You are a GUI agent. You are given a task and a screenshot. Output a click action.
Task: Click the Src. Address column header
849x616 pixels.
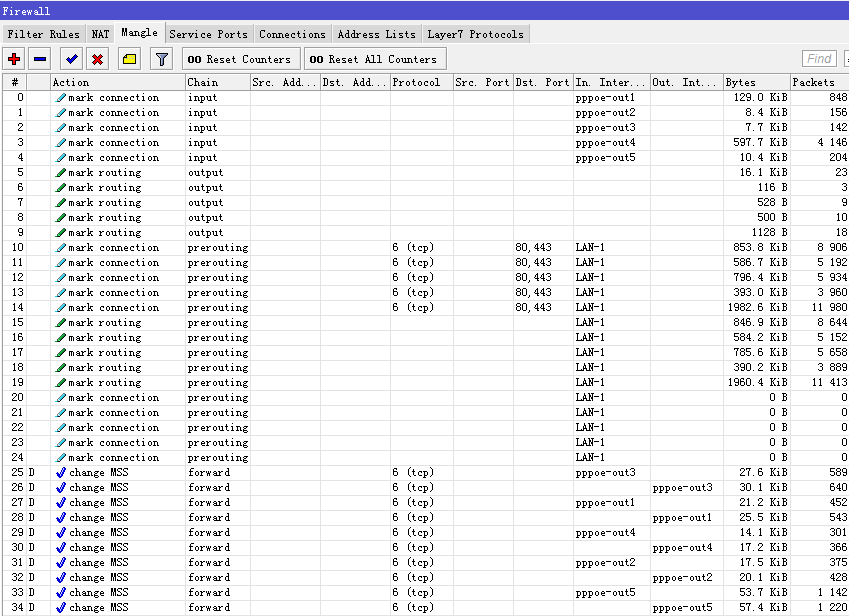285,82
